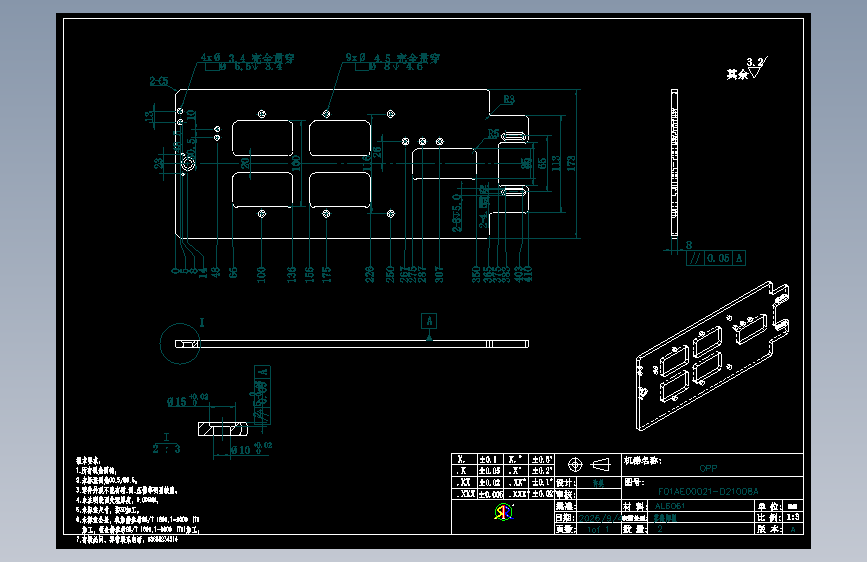867x562 pixels.
Task: Select the 其余 surface finish note
Action: (737, 74)
